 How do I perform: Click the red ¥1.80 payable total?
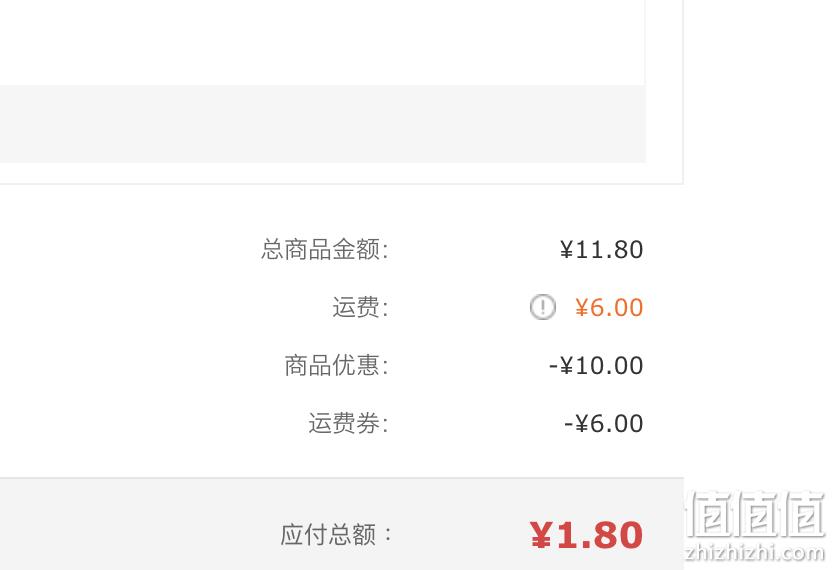[x=586, y=535]
